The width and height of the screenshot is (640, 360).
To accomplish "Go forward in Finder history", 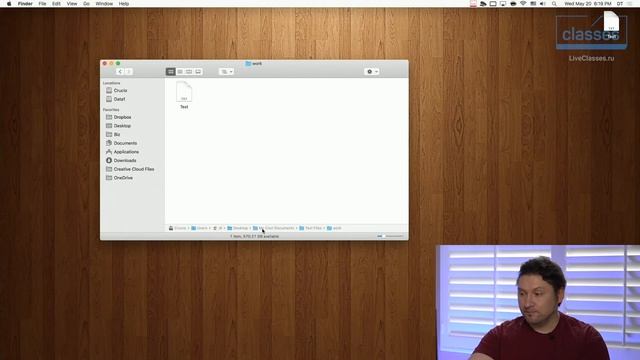I will (x=129, y=71).
